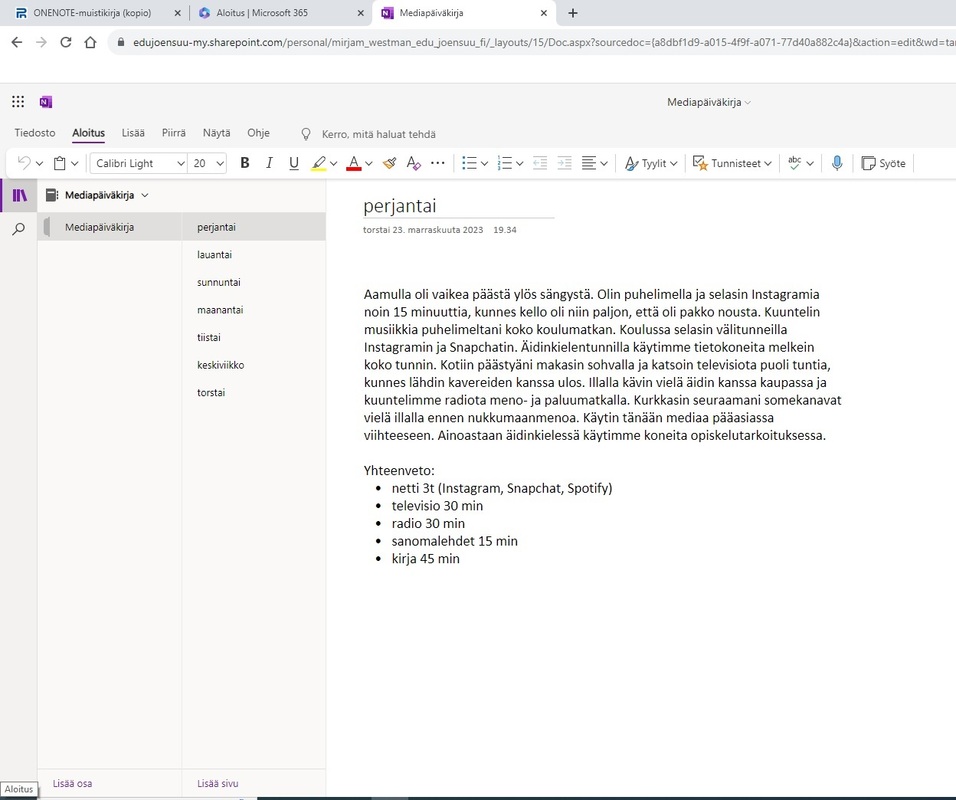Open the font size dropdown
The height and width of the screenshot is (800, 956).
tap(208, 163)
